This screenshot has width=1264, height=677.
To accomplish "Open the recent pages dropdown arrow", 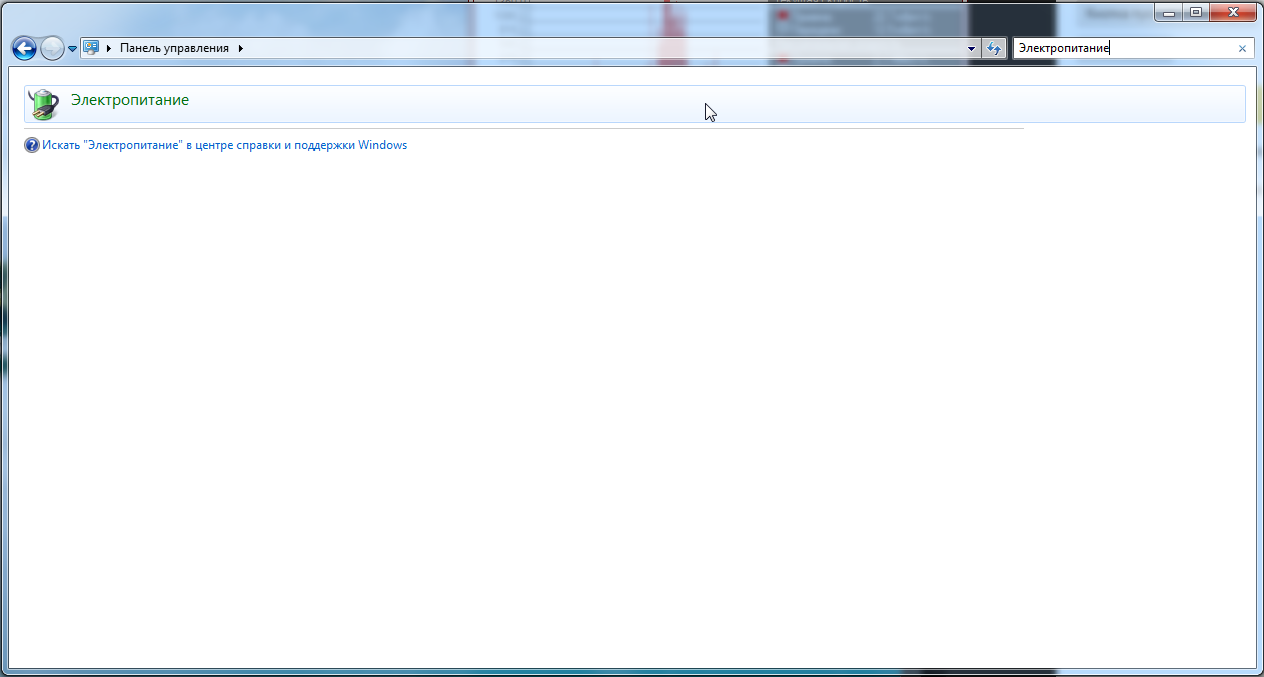I will tap(72, 49).
